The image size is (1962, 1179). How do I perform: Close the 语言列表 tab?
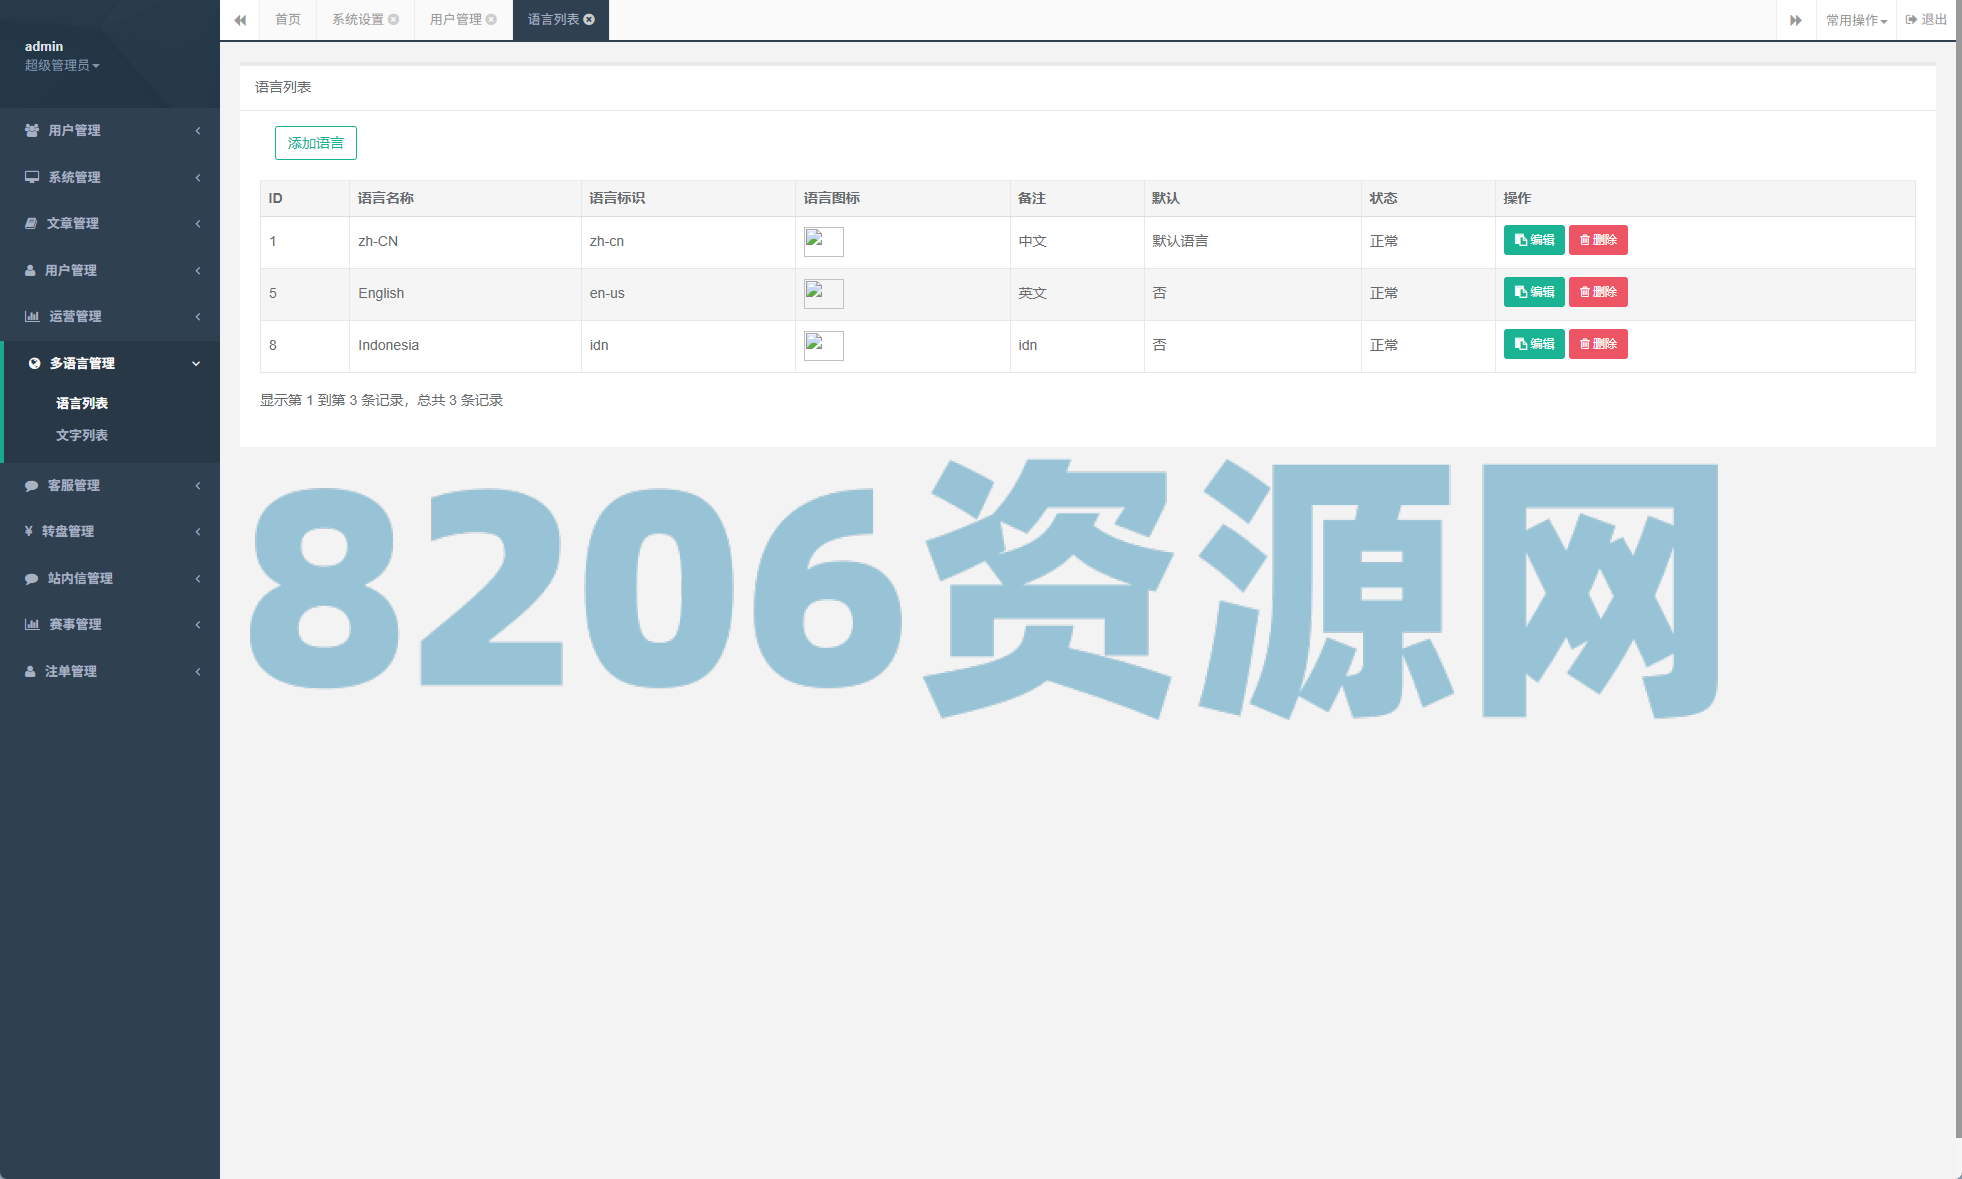pyautogui.click(x=589, y=19)
